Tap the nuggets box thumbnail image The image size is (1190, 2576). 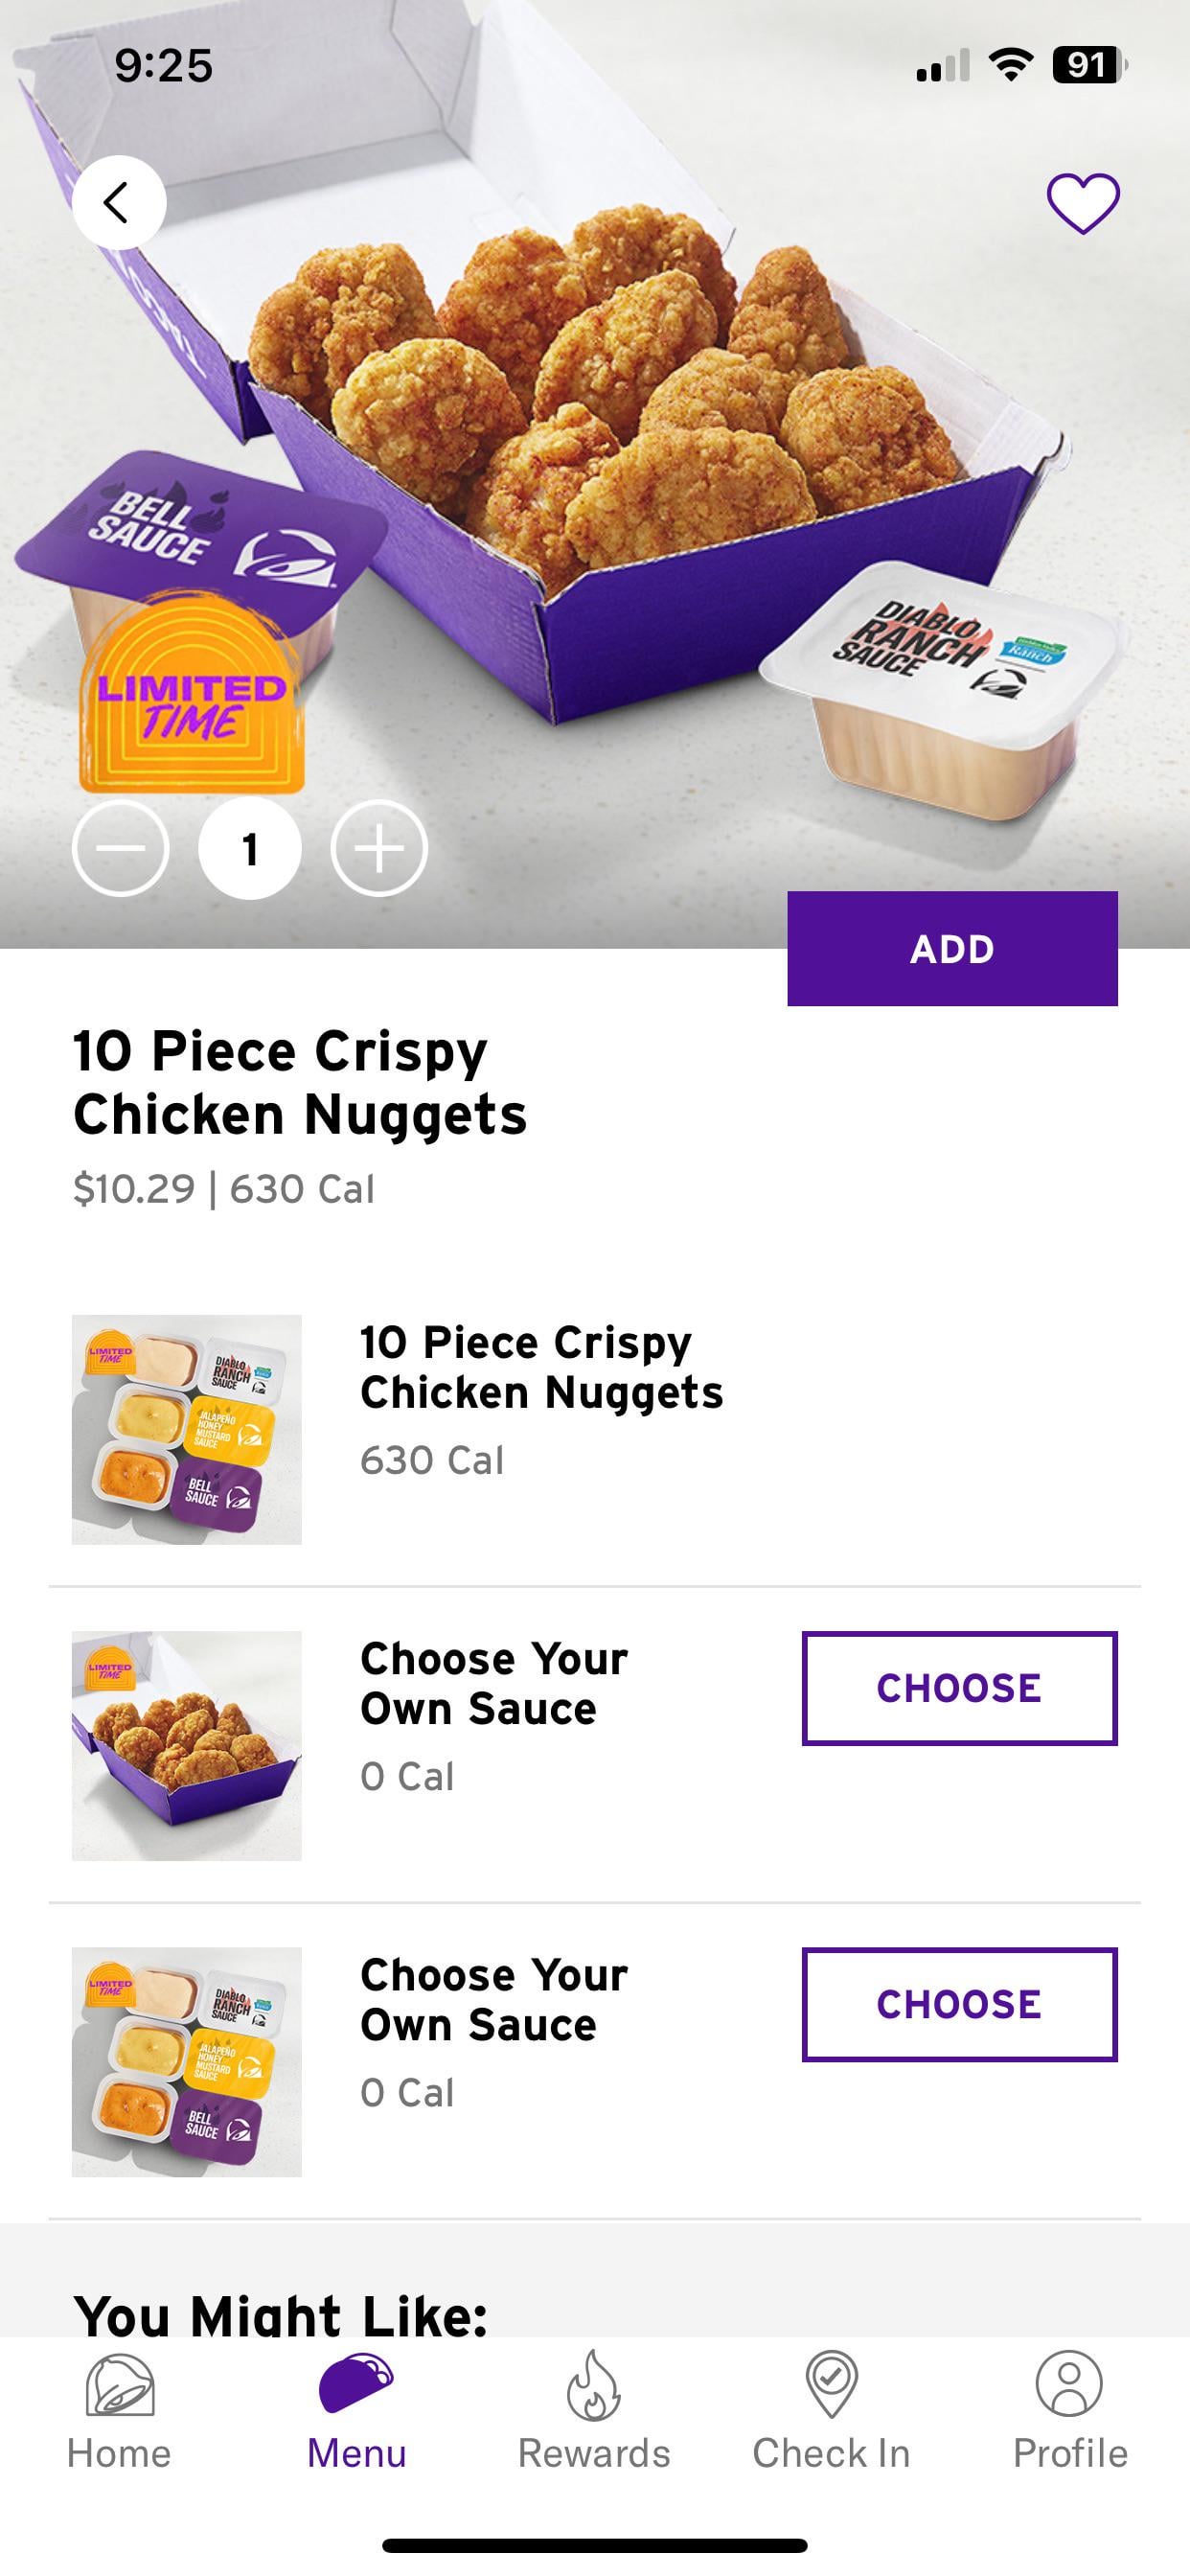click(187, 1745)
